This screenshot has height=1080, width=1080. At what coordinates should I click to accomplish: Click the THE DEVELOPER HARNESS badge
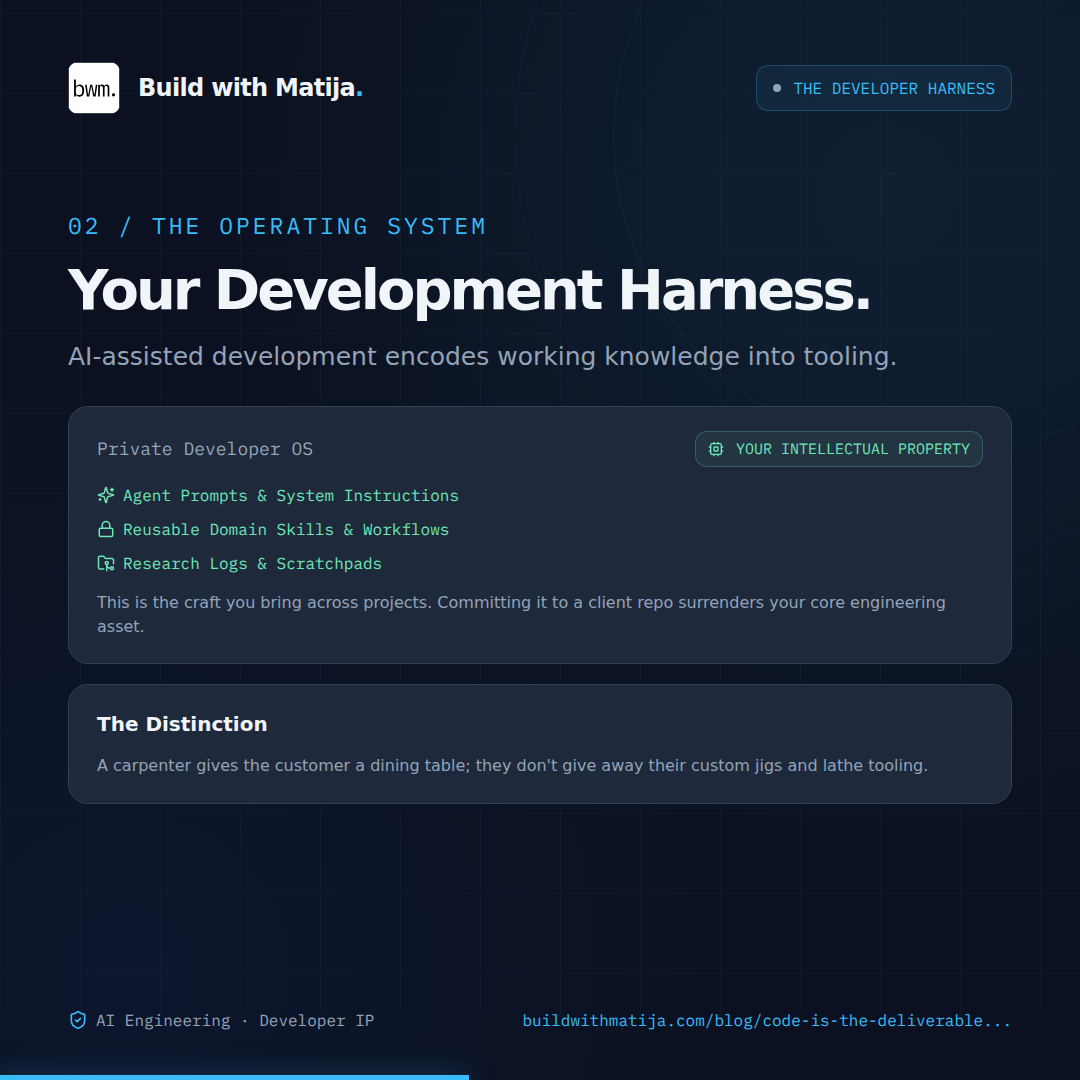point(884,88)
